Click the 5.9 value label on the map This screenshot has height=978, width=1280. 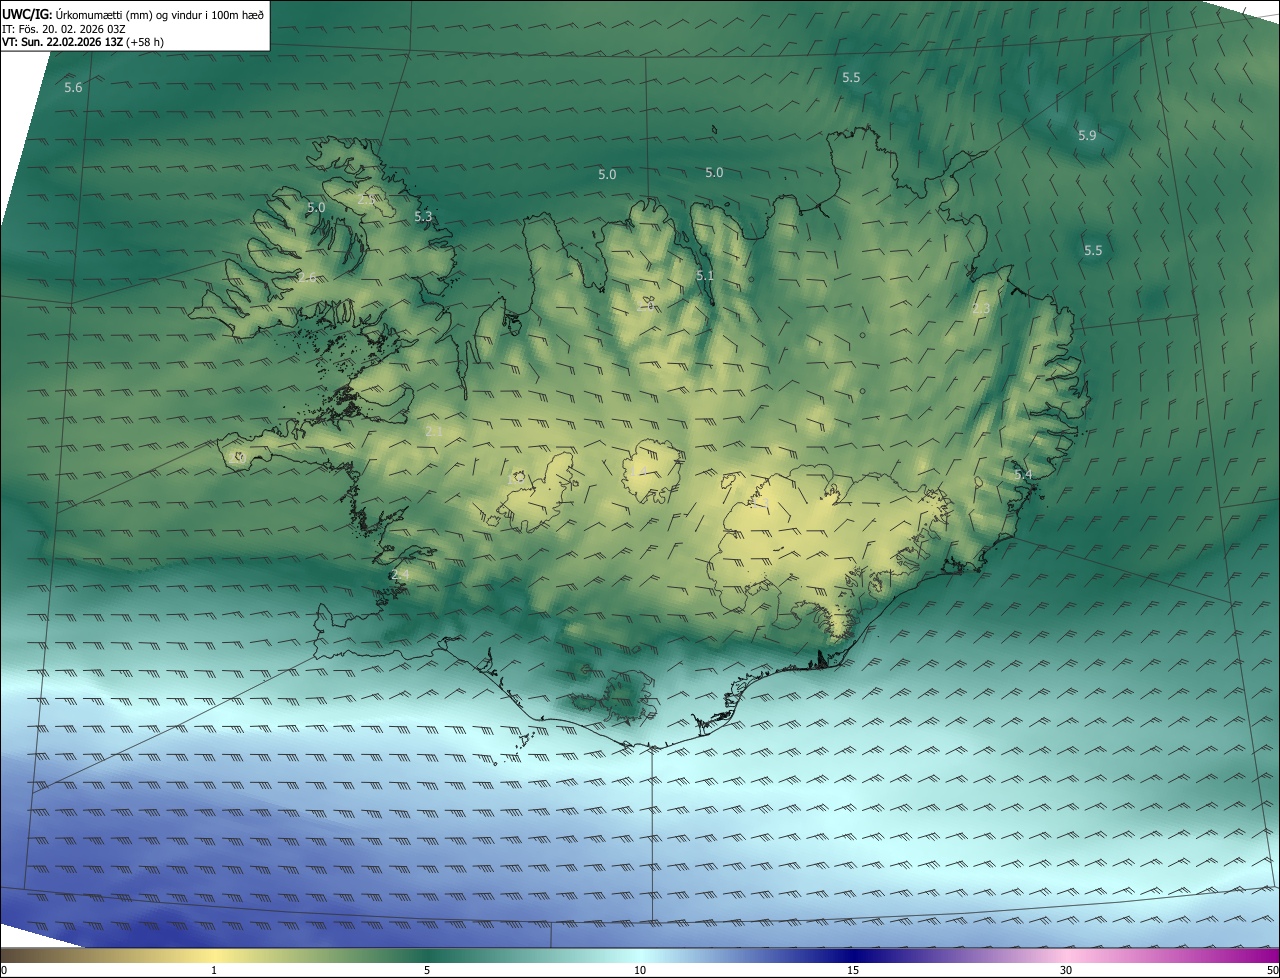point(1087,135)
